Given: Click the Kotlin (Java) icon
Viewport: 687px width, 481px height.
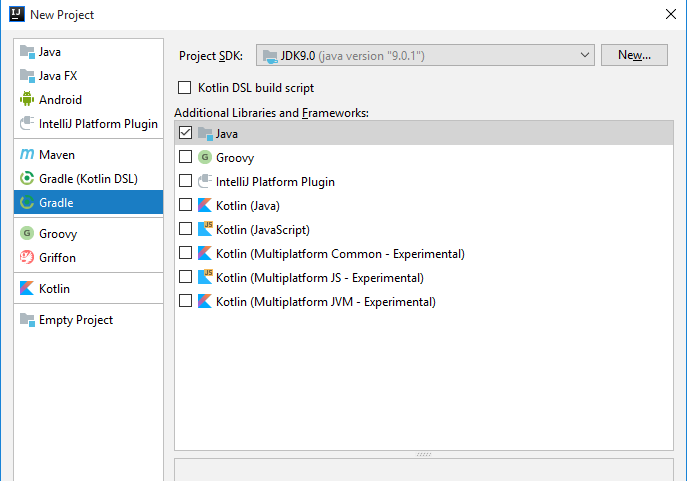Looking at the screenshot, I should [x=205, y=205].
